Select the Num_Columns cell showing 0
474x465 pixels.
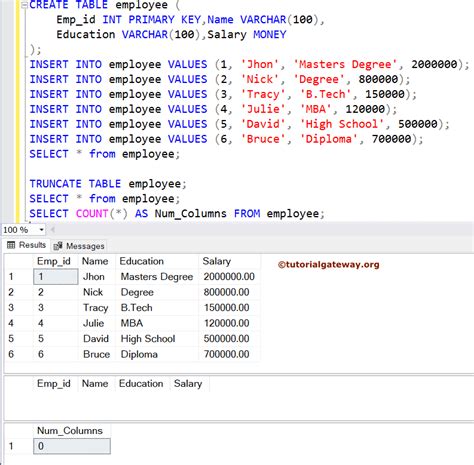click(x=72, y=446)
